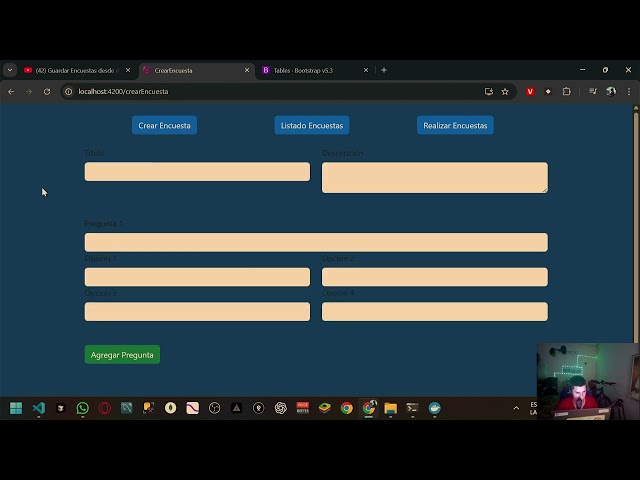Open WhatsApp from the taskbar
Screen dimensions: 640x480
pos(82,408)
